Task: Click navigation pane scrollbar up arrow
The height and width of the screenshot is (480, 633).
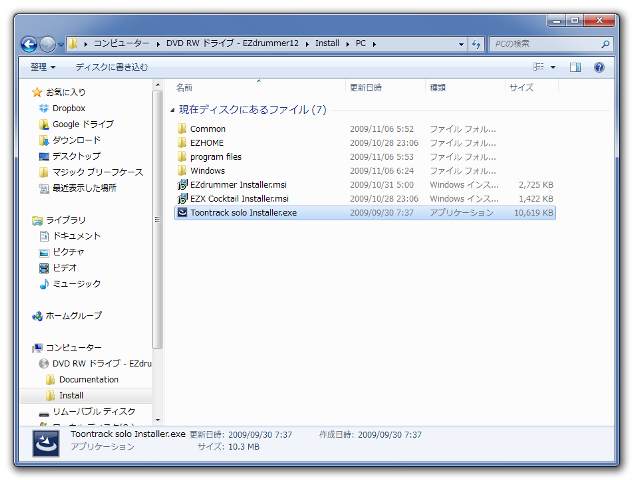Action: pyautogui.click(x=157, y=85)
